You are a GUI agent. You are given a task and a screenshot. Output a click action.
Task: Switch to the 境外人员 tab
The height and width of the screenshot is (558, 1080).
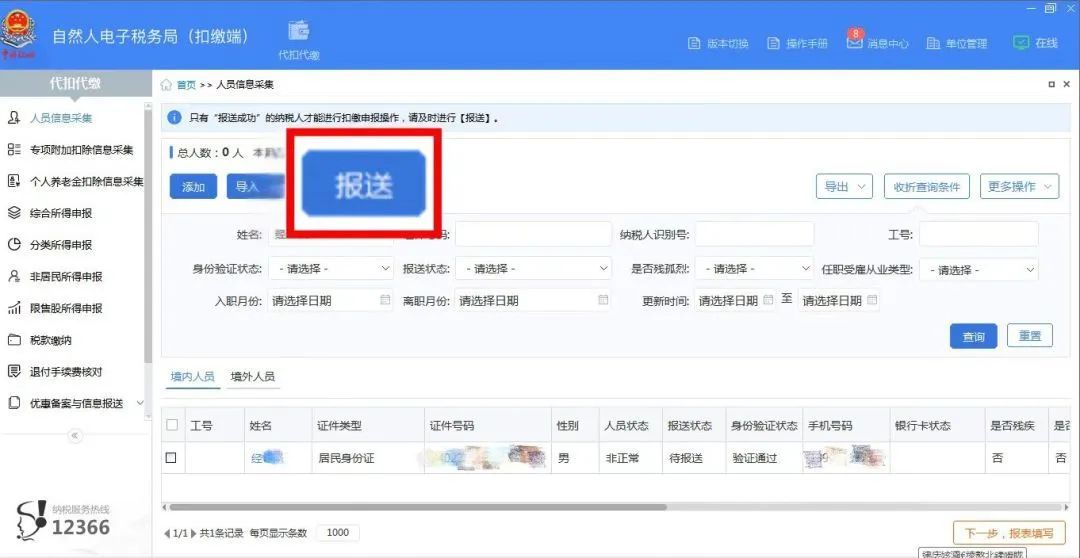pos(253,377)
